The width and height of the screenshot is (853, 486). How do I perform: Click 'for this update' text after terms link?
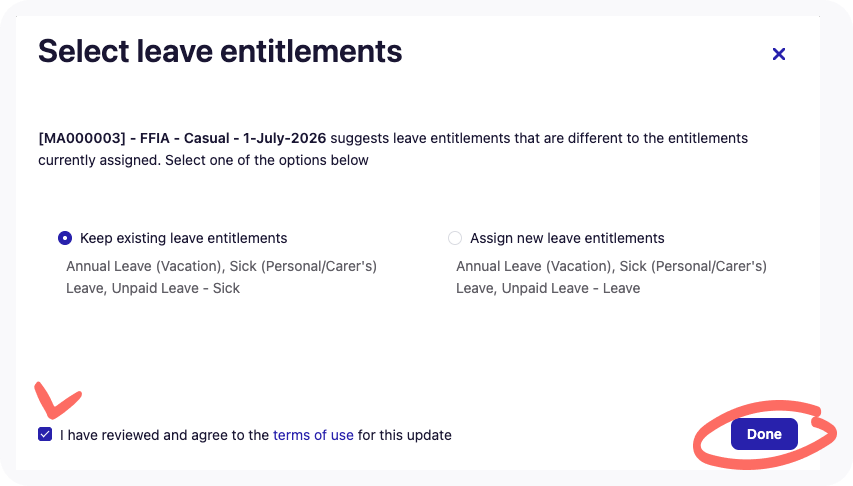(x=405, y=435)
